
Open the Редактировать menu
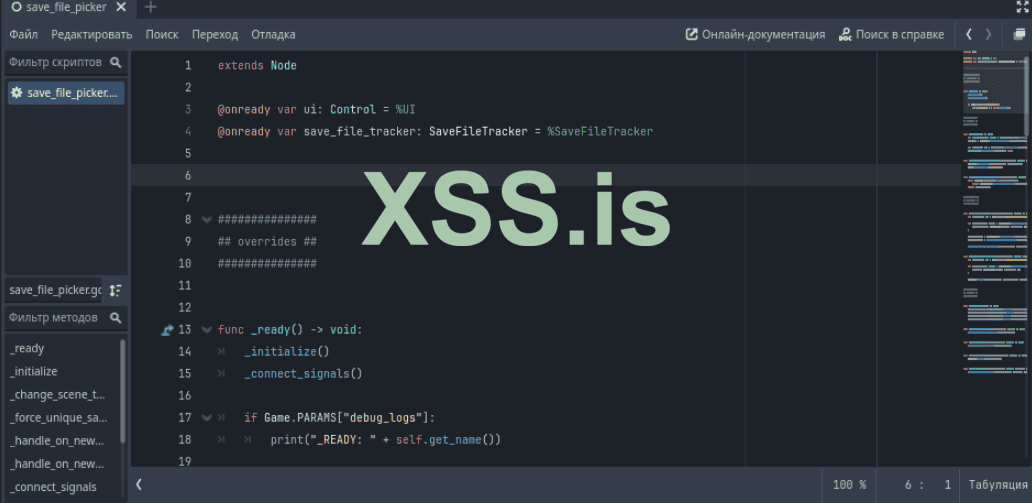[x=92, y=34]
